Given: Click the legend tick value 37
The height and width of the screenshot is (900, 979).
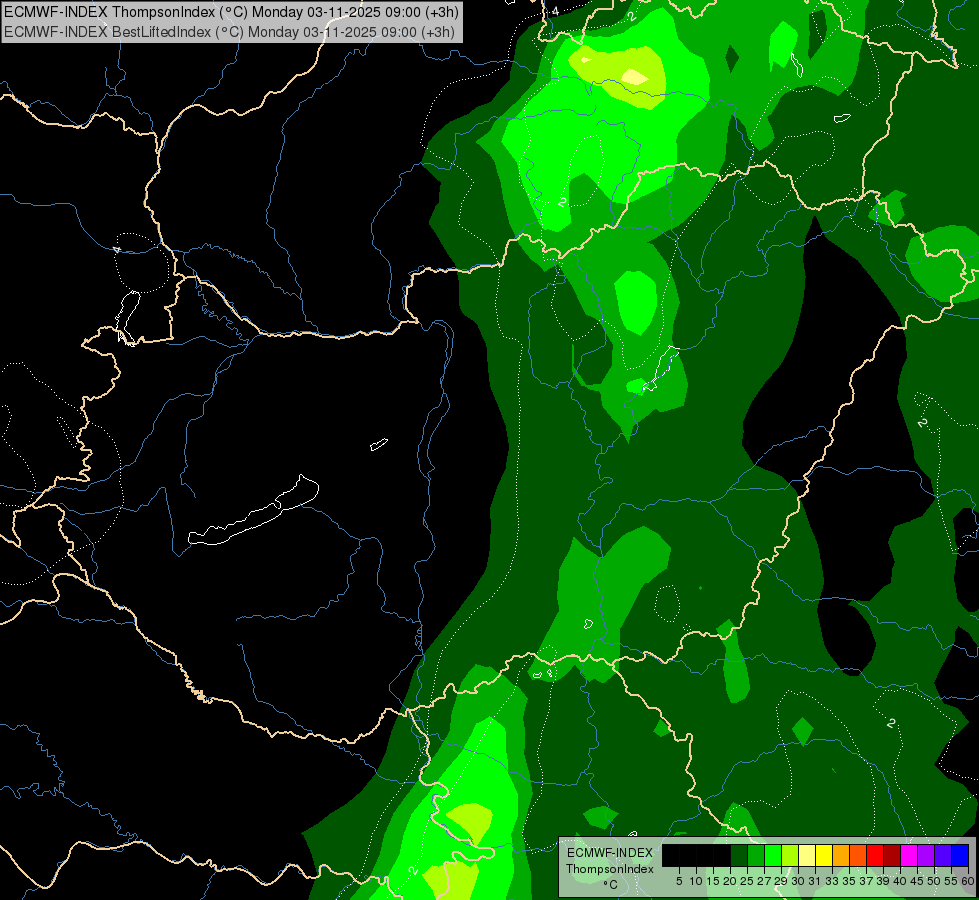Looking at the screenshot, I should [x=866, y=881].
